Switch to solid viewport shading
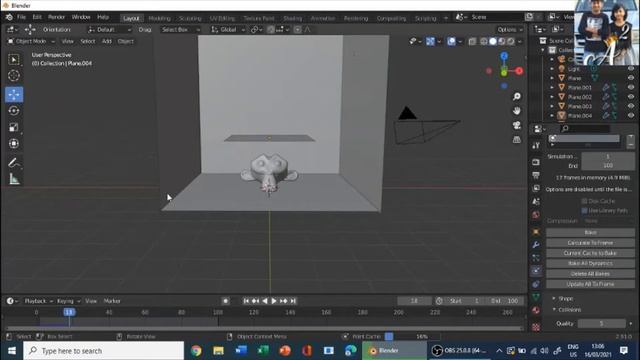 [493, 42]
